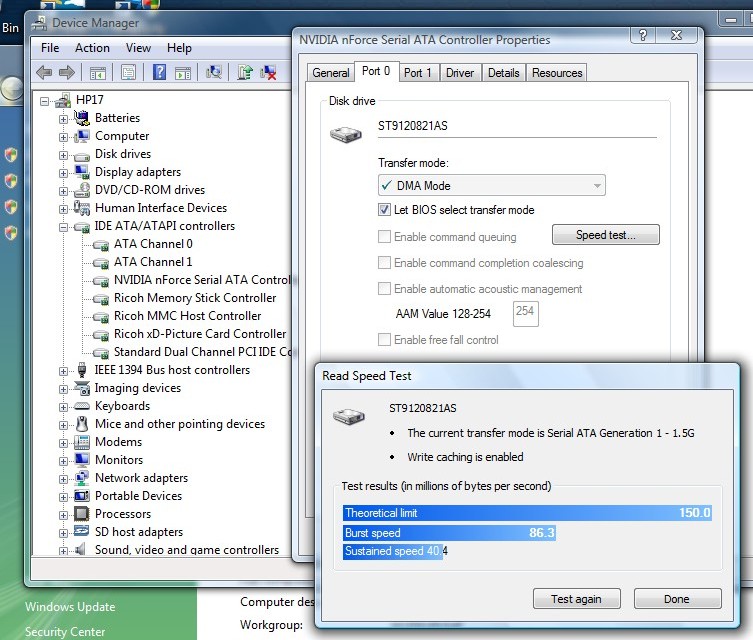
Task: Click the IEEE 1394 Bus host controllers icon
Action: pos(82,370)
